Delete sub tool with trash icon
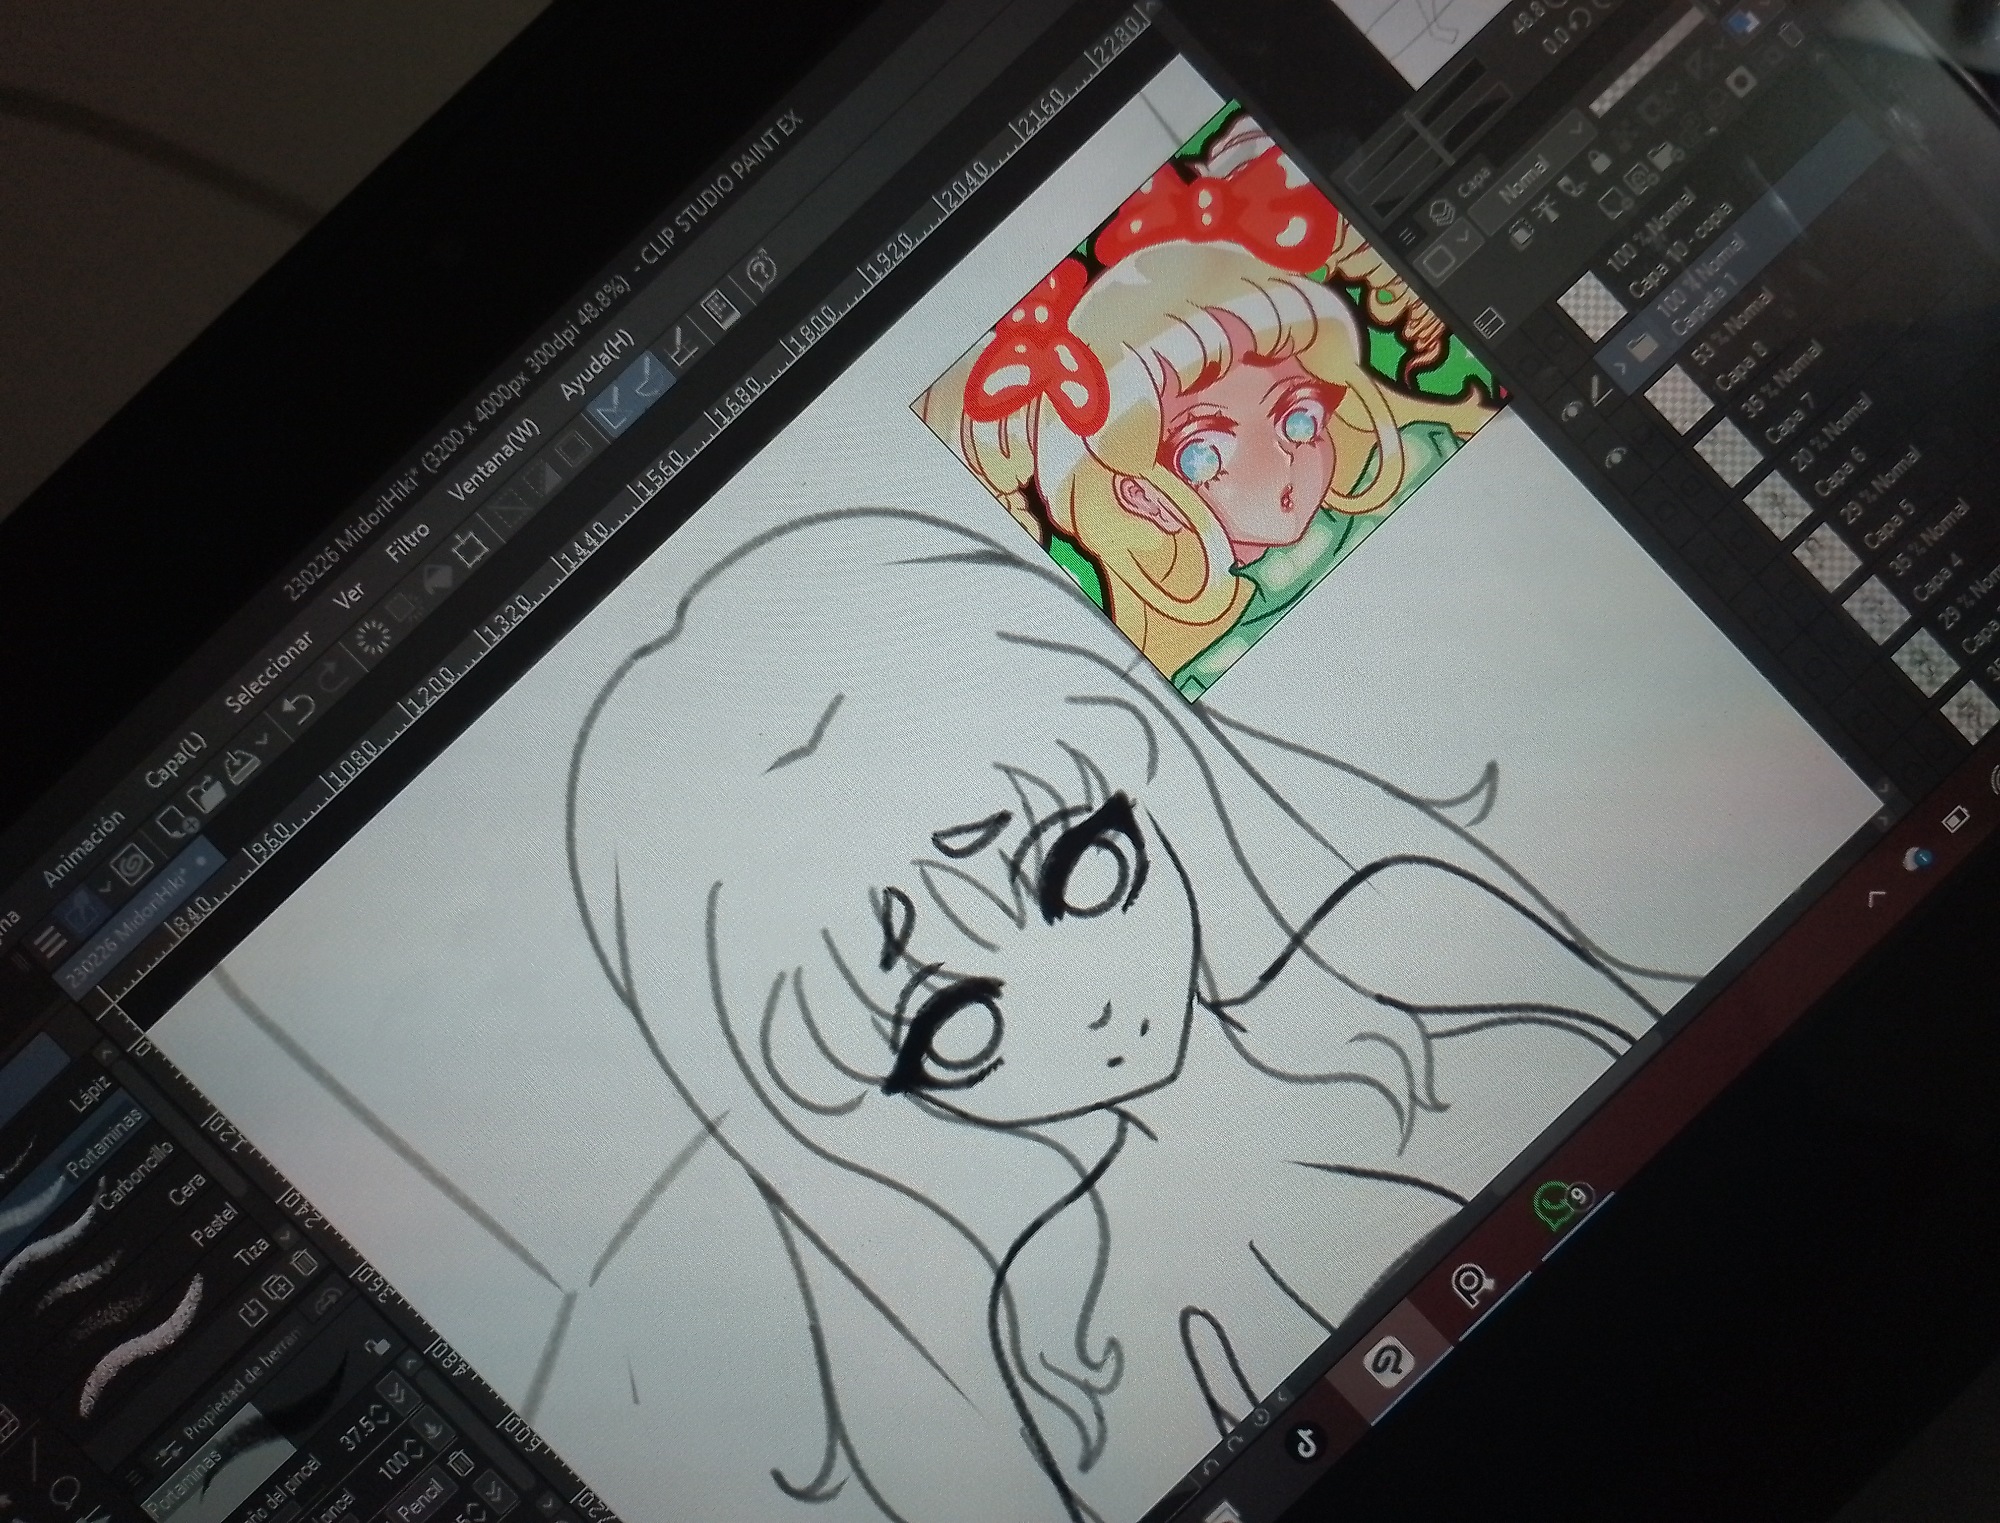Screen dimensions: 2000x1523 click(306, 1262)
